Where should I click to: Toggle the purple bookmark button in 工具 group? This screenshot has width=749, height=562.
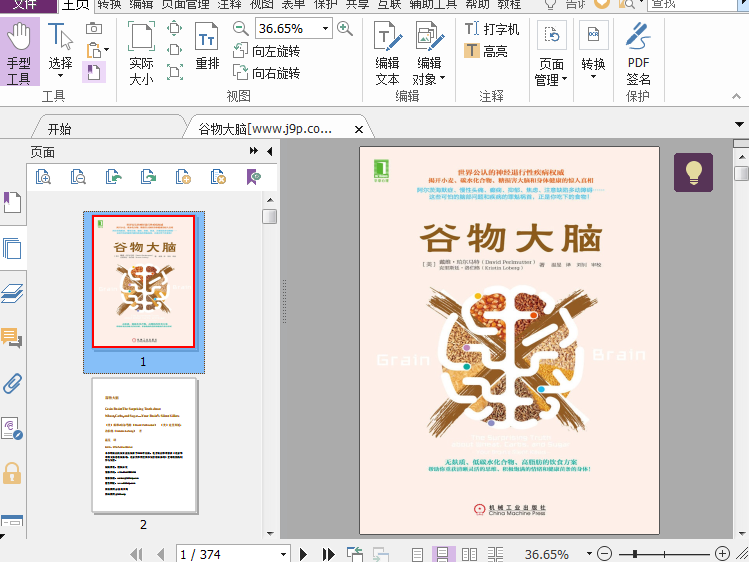(x=94, y=73)
